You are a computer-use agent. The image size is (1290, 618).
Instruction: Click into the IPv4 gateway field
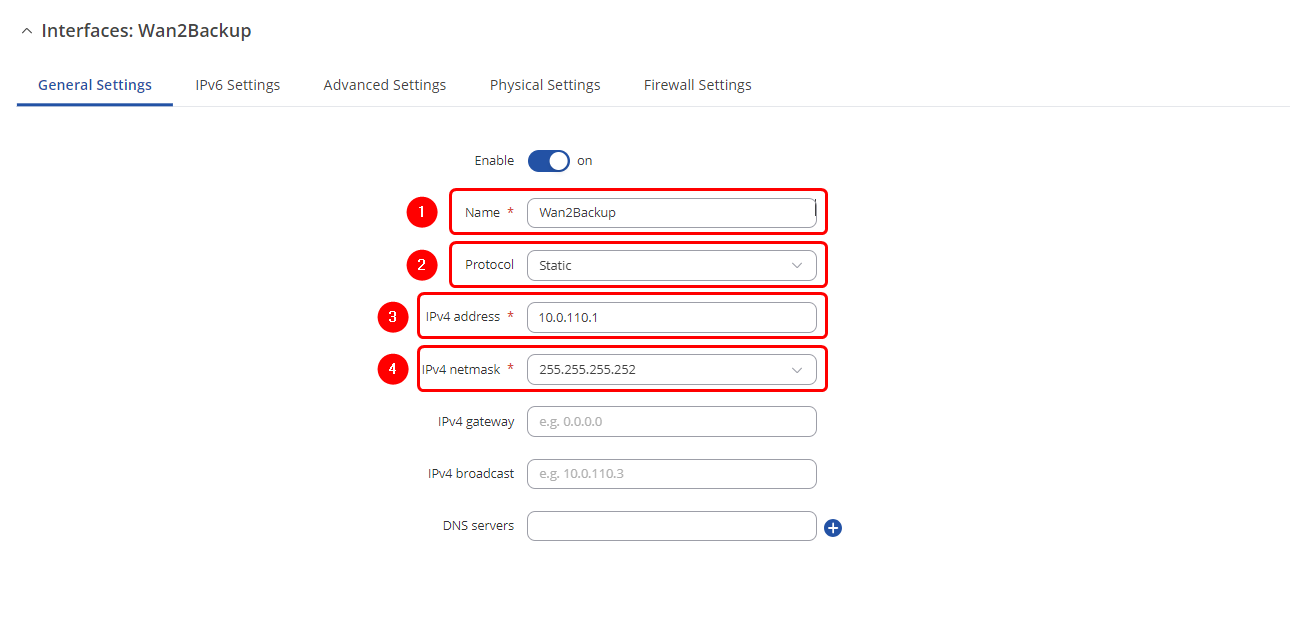[670, 421]
